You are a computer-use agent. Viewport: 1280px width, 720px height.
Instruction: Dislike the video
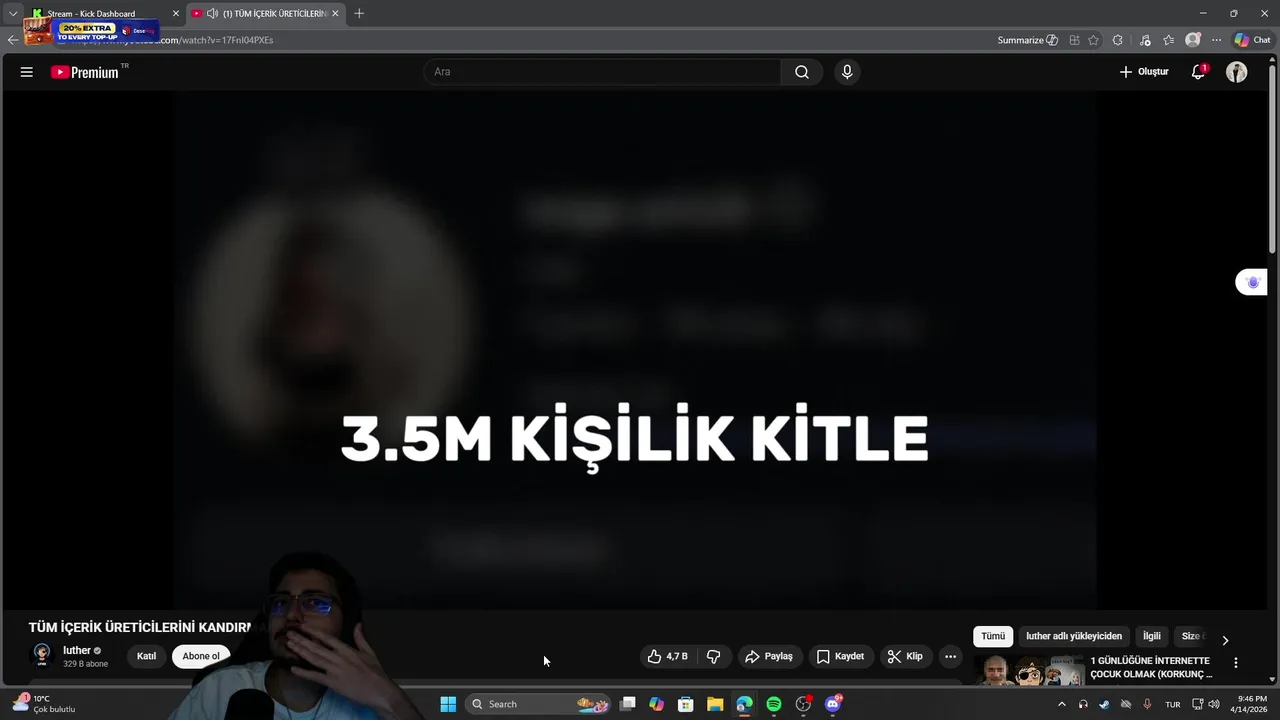[713, 656]
